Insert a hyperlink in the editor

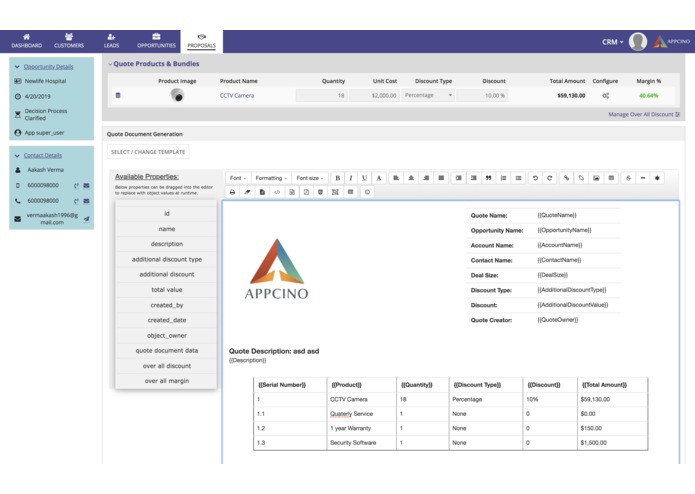pos(566,178)
